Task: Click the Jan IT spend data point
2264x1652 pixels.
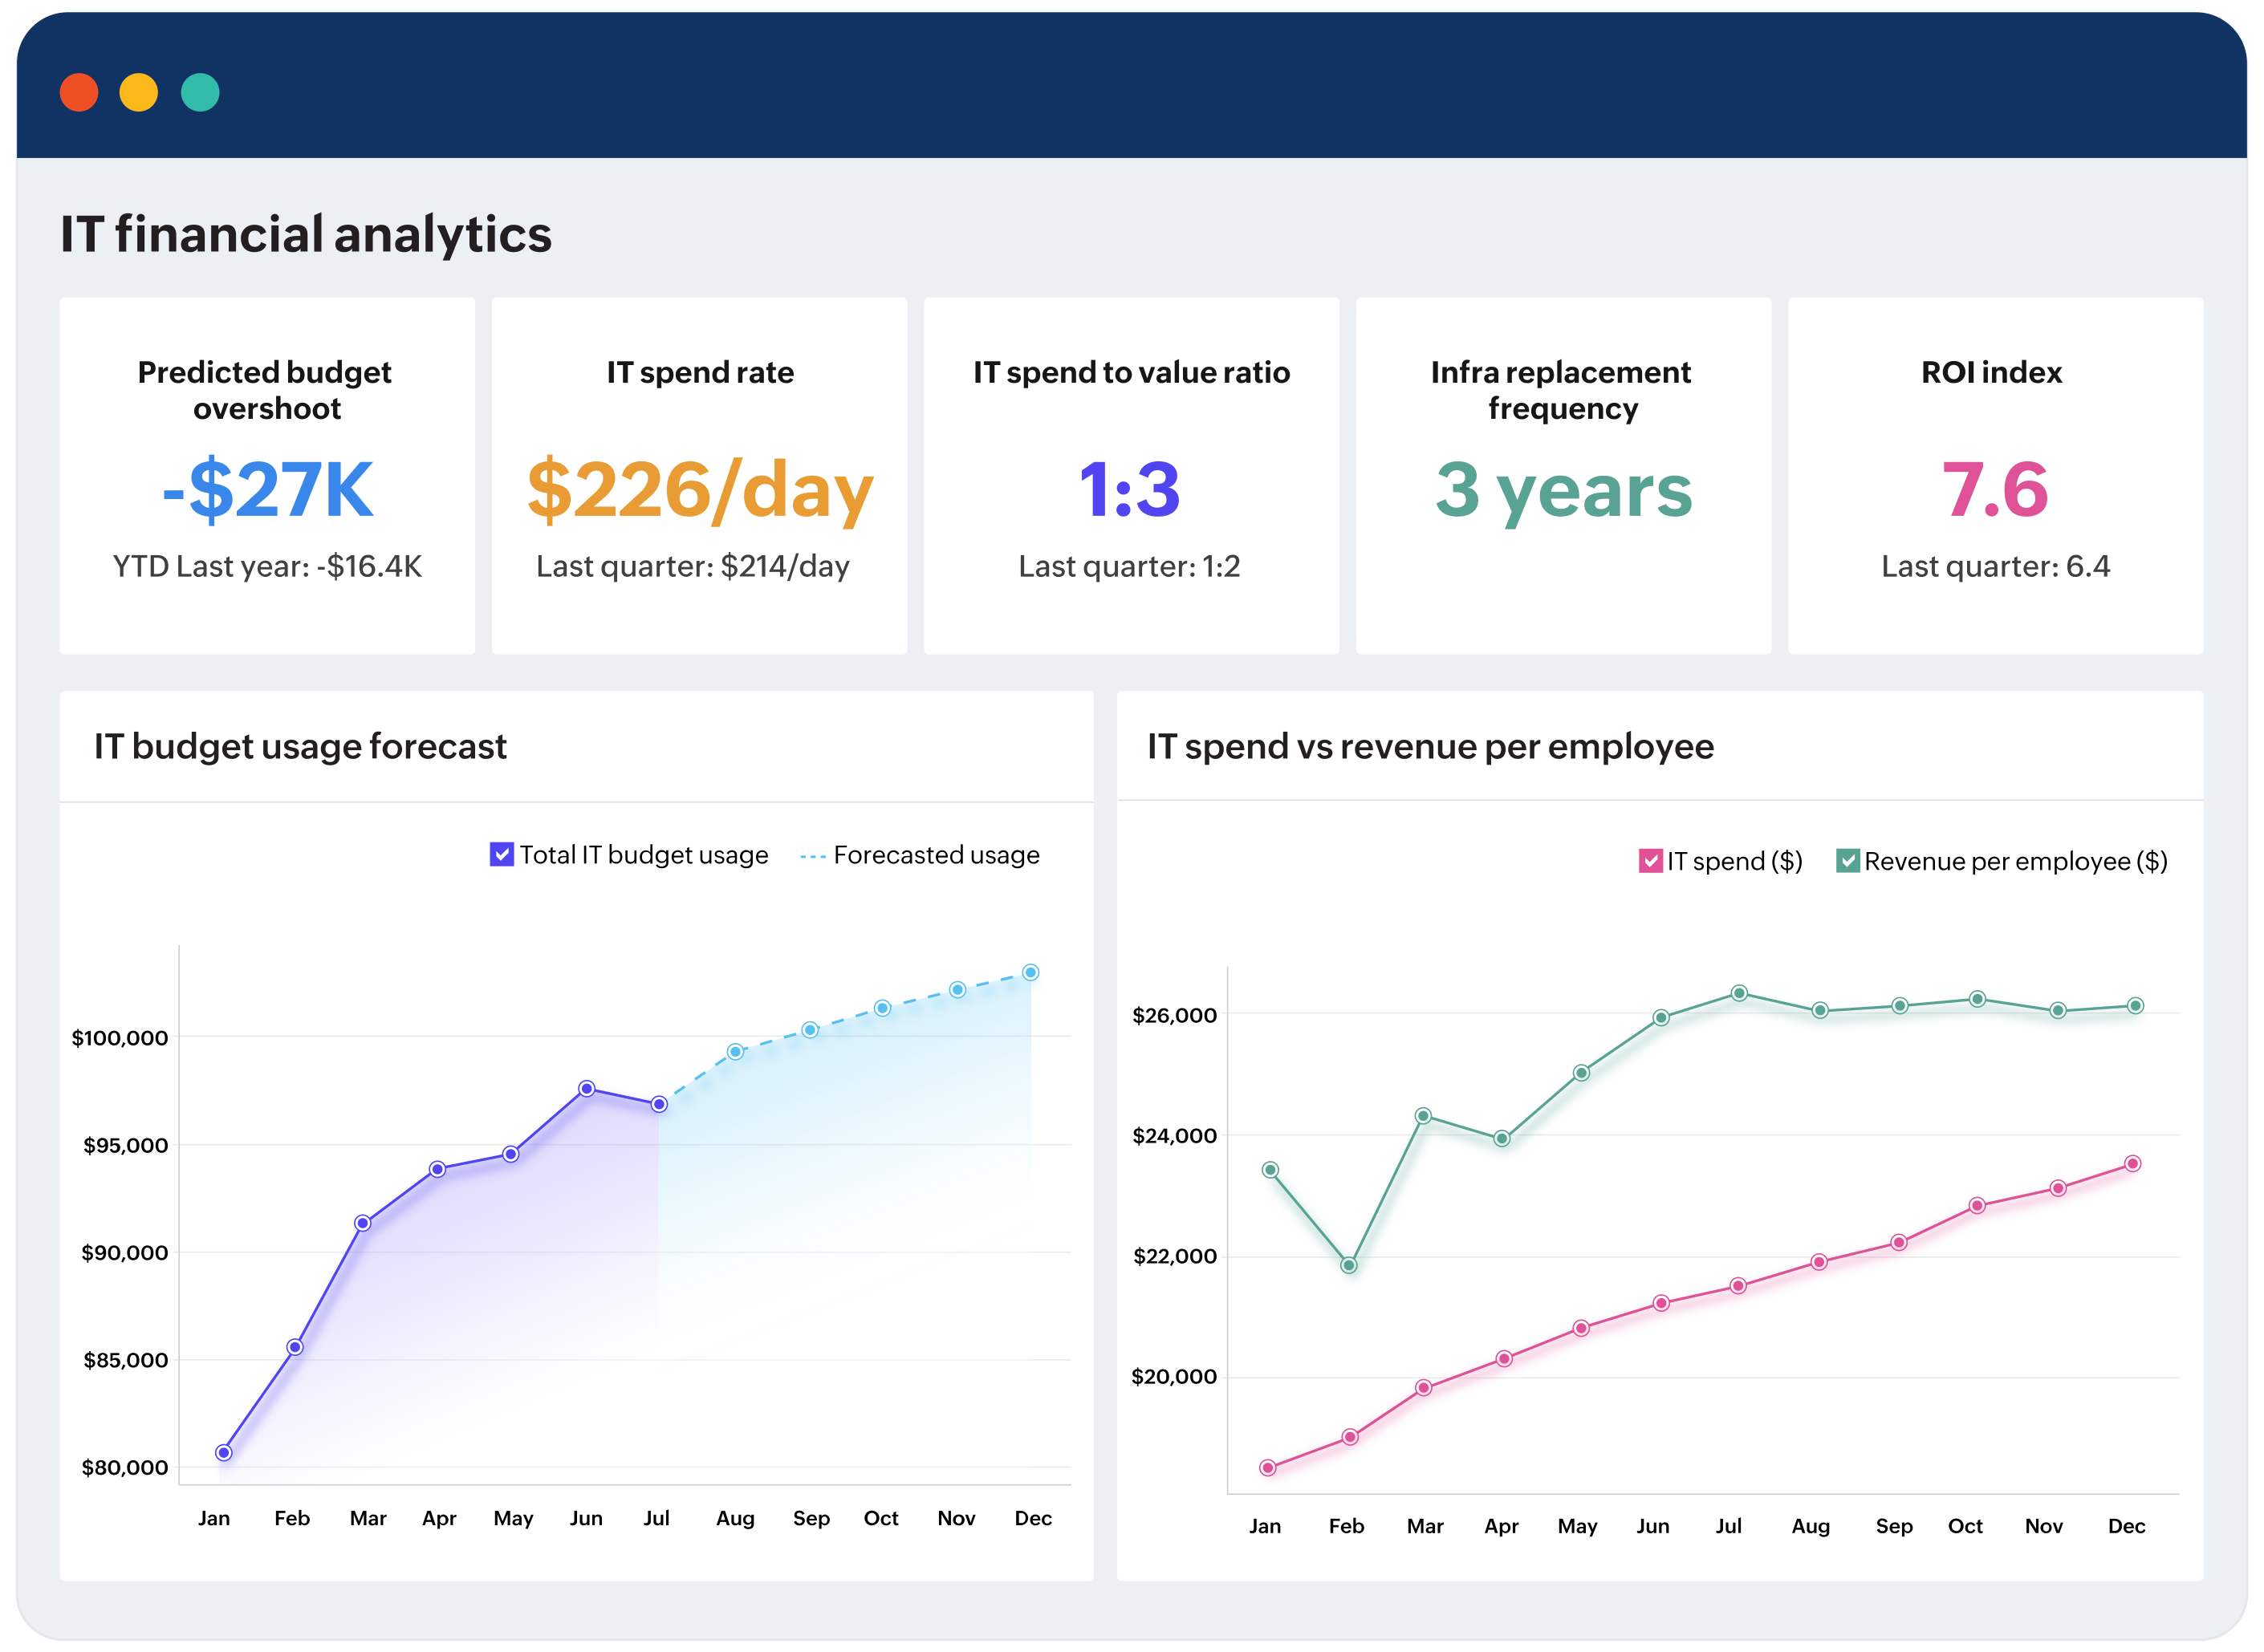Action: pos(1268,1468)
